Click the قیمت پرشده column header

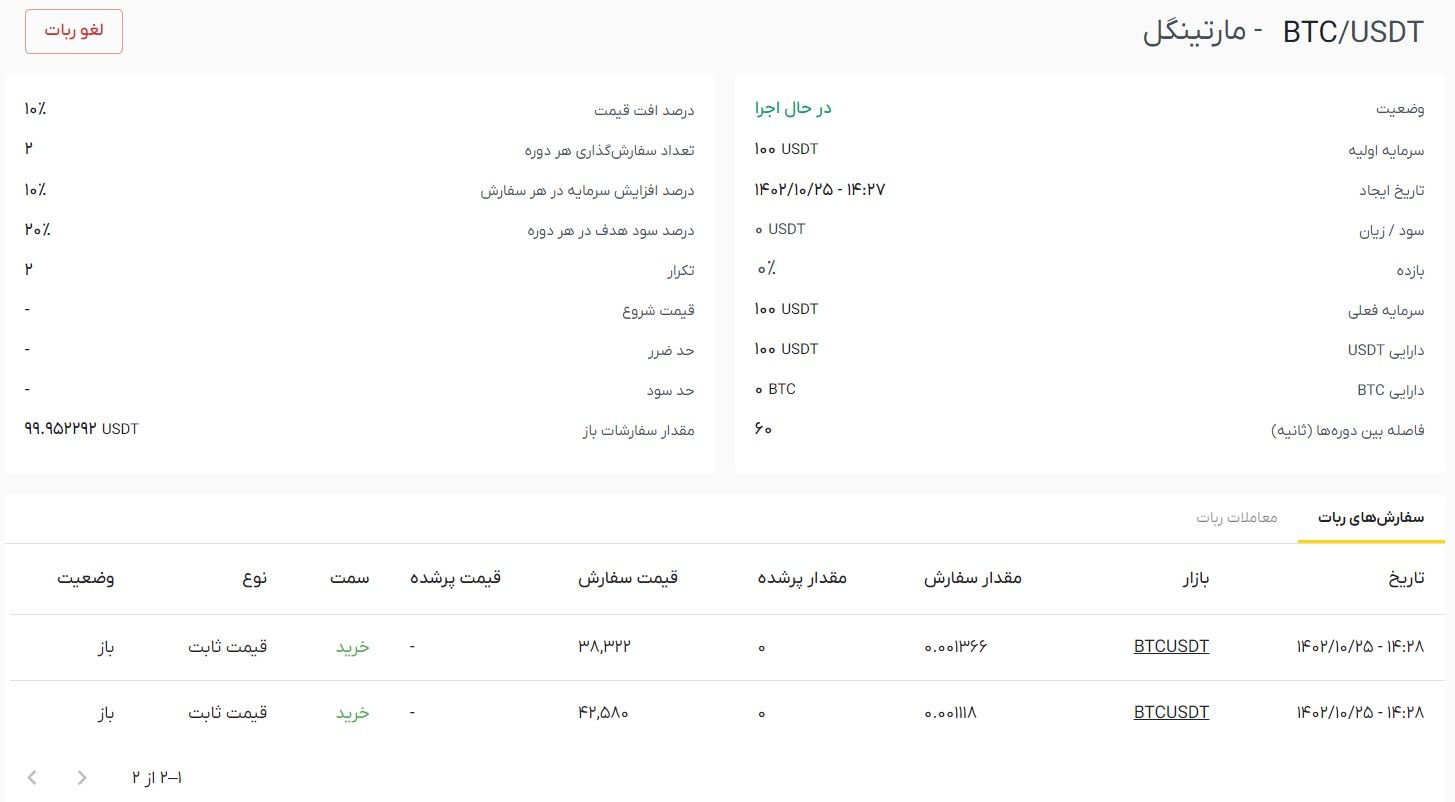coord(455,578)
